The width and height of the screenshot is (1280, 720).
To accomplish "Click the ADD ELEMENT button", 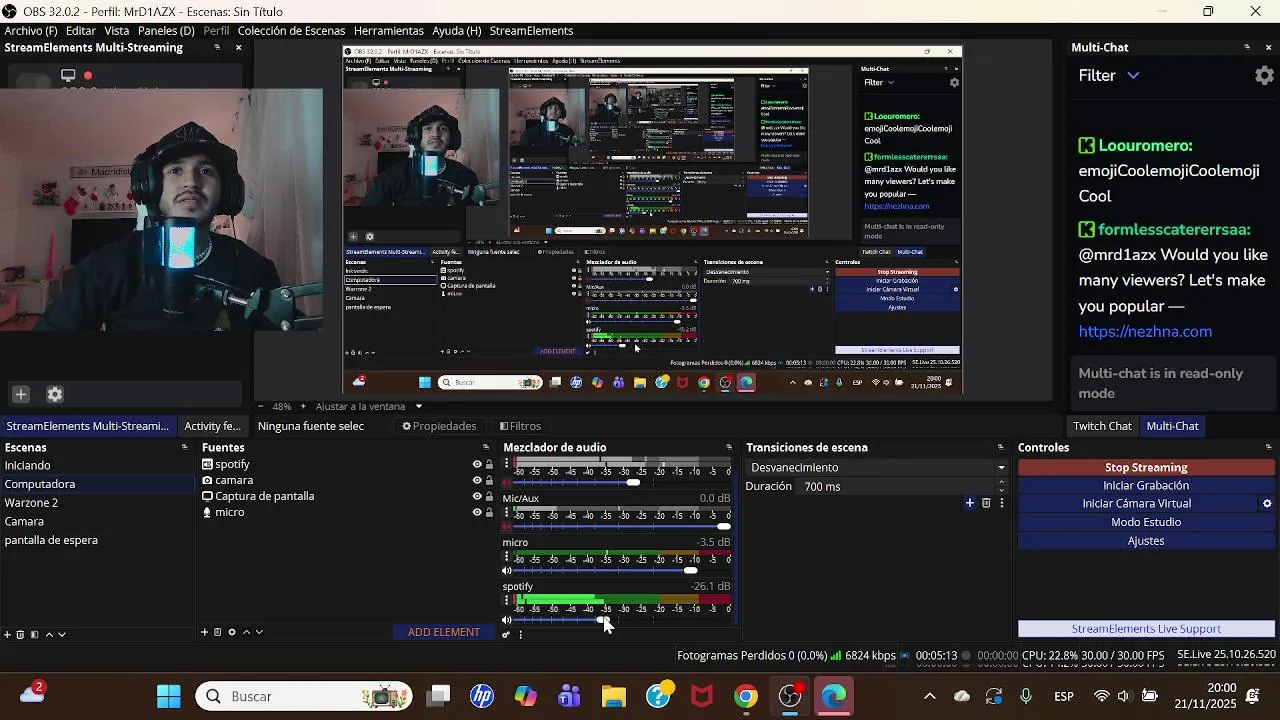I will 443,632.
